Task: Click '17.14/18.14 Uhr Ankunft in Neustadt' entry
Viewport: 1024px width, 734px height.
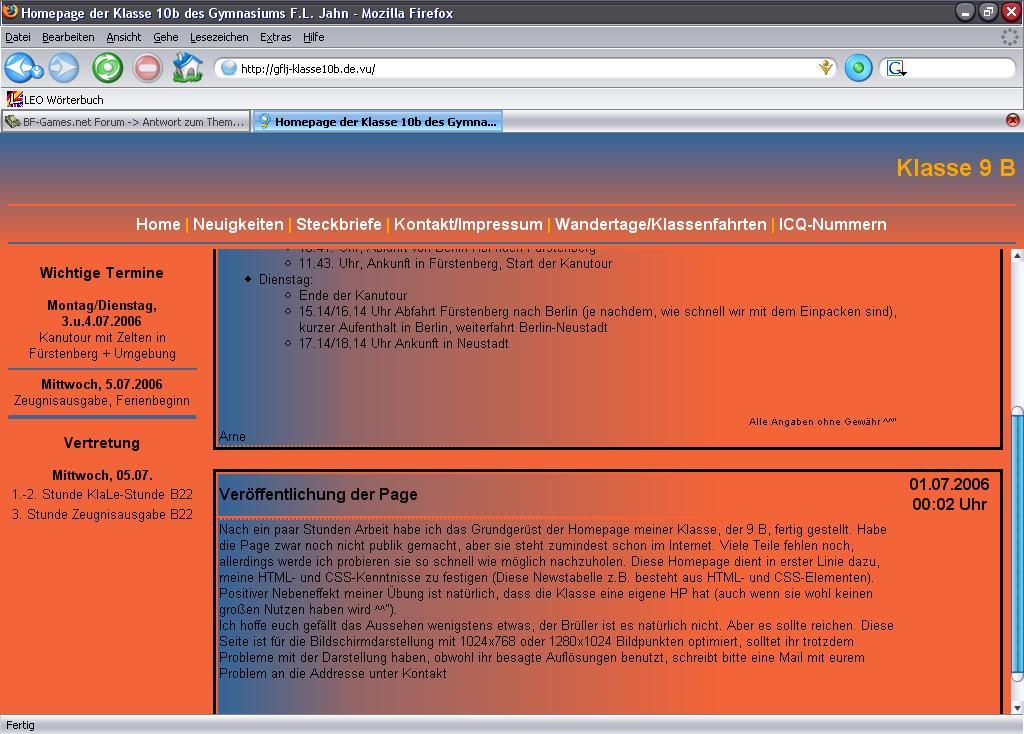Action: coord(404,343)
